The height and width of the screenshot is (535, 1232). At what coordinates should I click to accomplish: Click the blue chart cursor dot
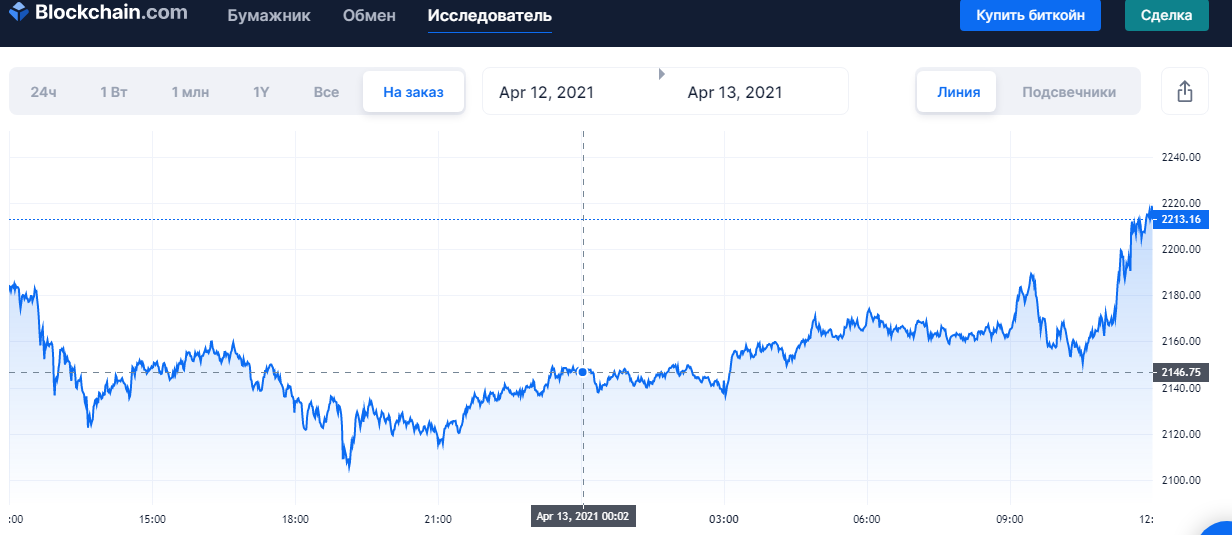pos(583,372)
